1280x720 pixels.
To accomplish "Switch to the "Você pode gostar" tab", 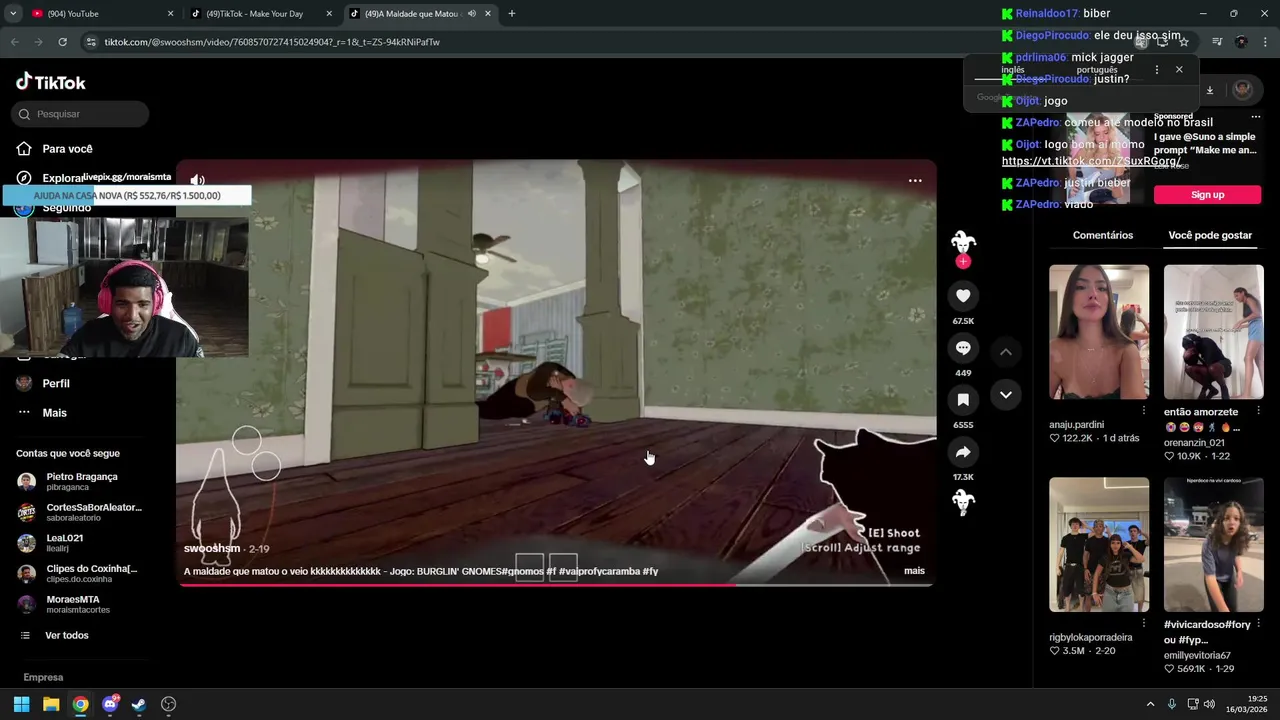I will click(x=1210, y=235).
